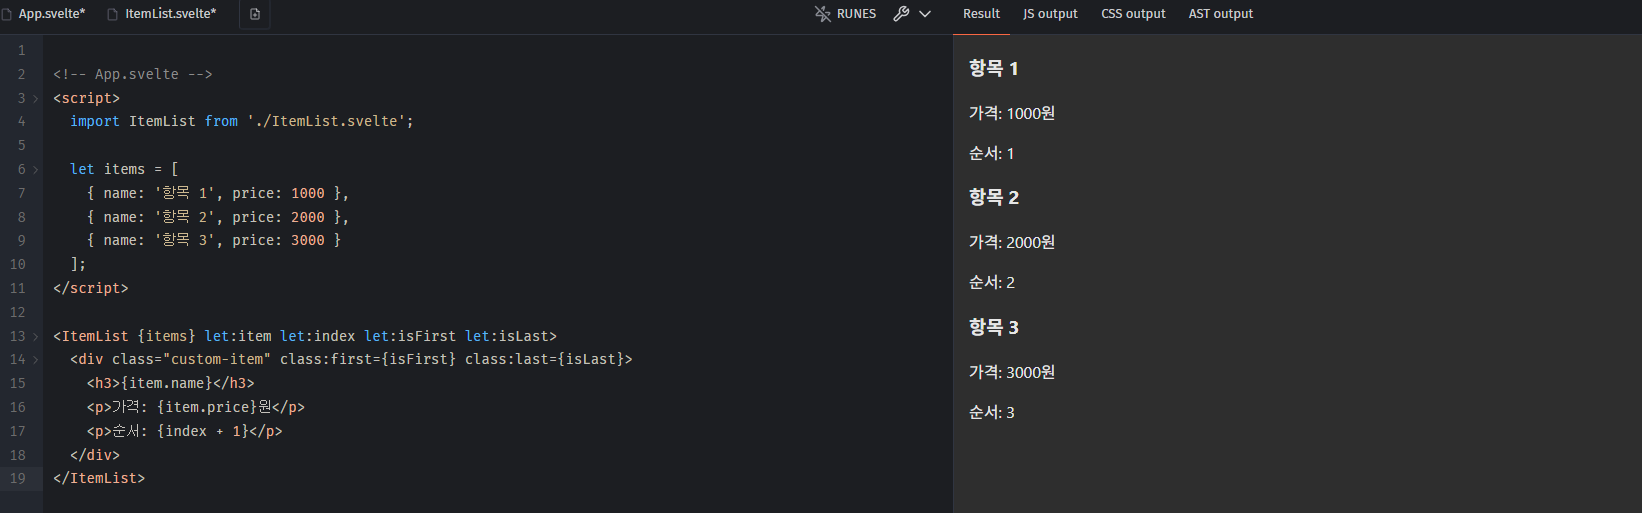The width and height of the screenshot is (1642, 513).
Task: Open the ItemList.svelte file tab
Action: 162,14
